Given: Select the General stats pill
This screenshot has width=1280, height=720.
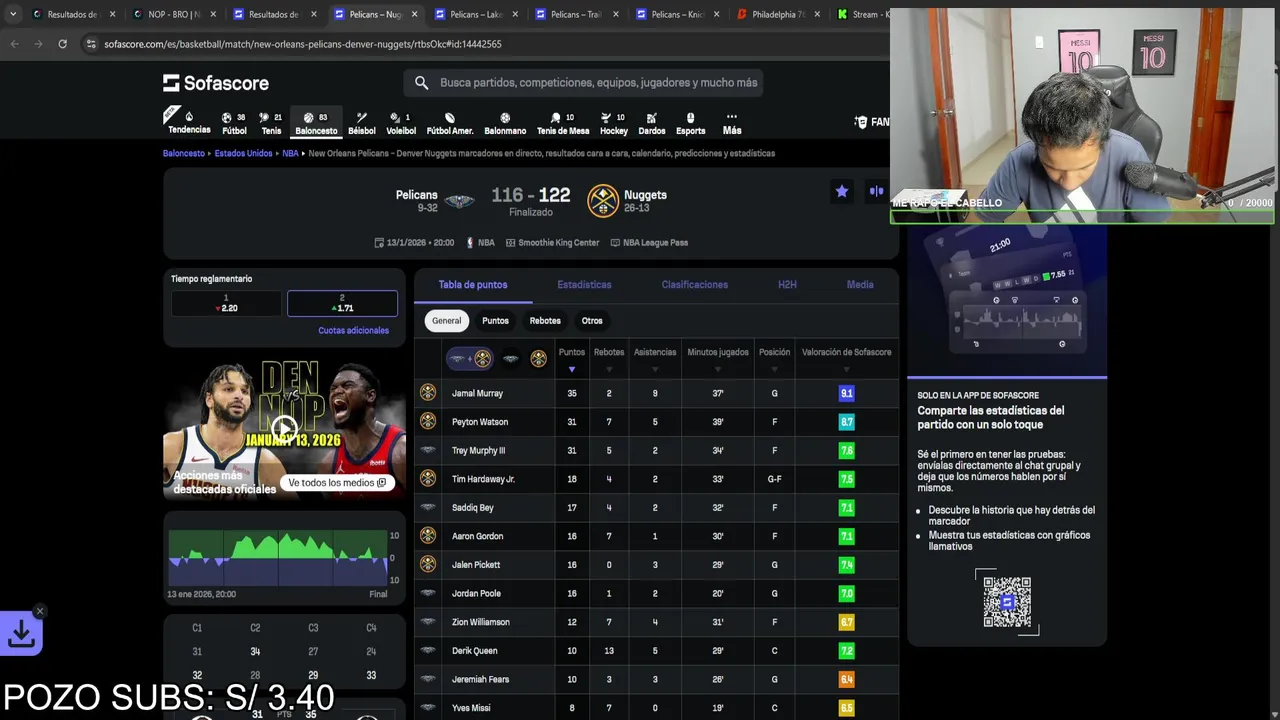Looking at the screenshot, I should coord(447,321).
